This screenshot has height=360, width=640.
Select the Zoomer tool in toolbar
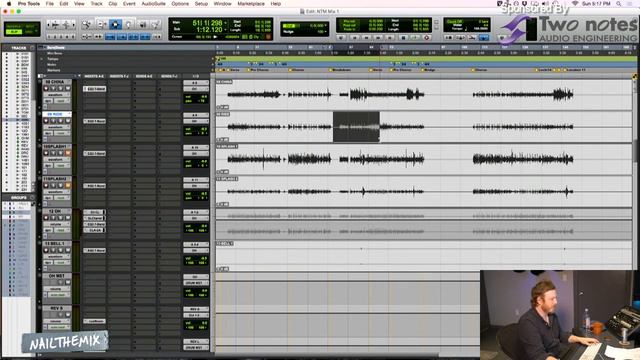click(87, 25)
